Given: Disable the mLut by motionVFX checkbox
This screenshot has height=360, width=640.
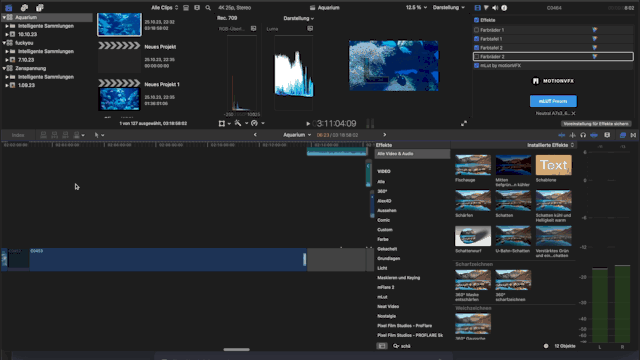Looking at the screenshot, I should click(476, 65).
